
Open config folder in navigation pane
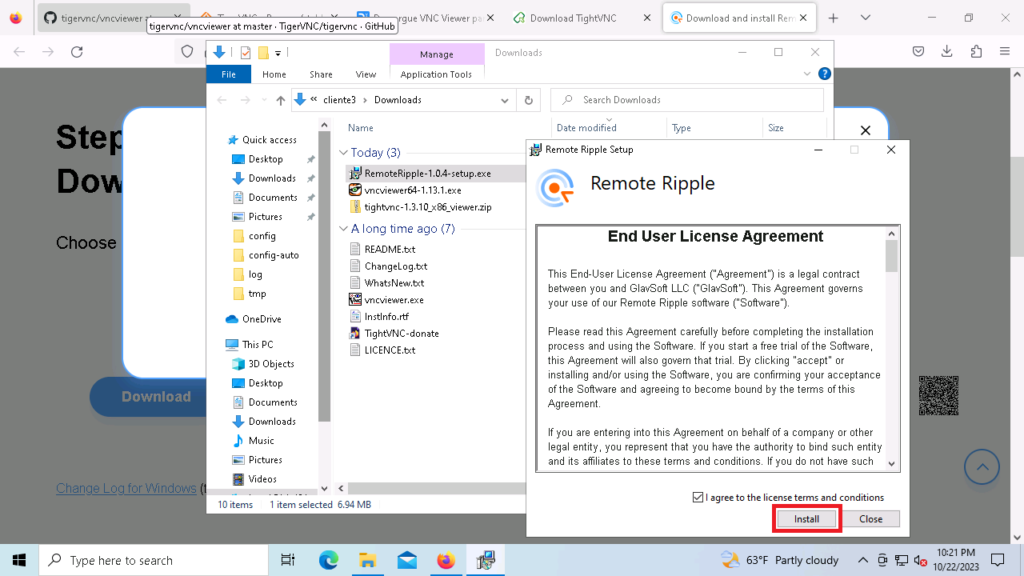click(x=262, y=236)
